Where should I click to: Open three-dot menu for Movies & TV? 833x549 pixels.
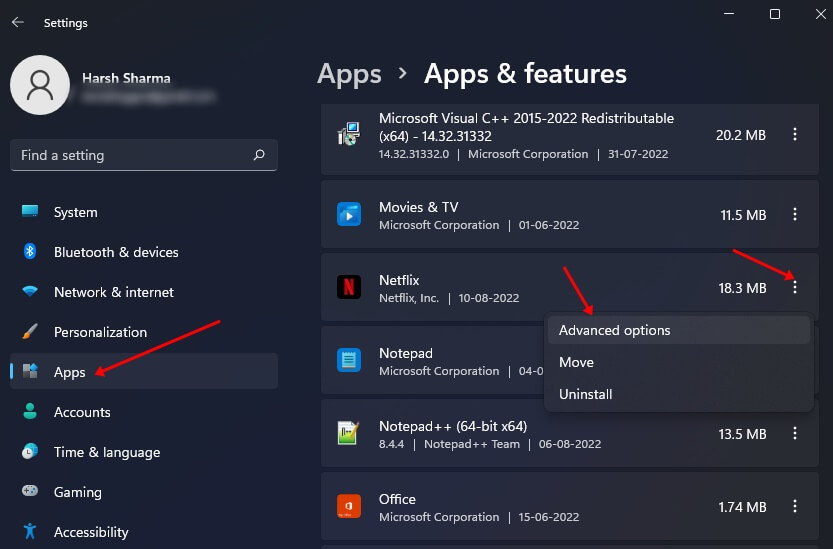click(x=795, y=215)
